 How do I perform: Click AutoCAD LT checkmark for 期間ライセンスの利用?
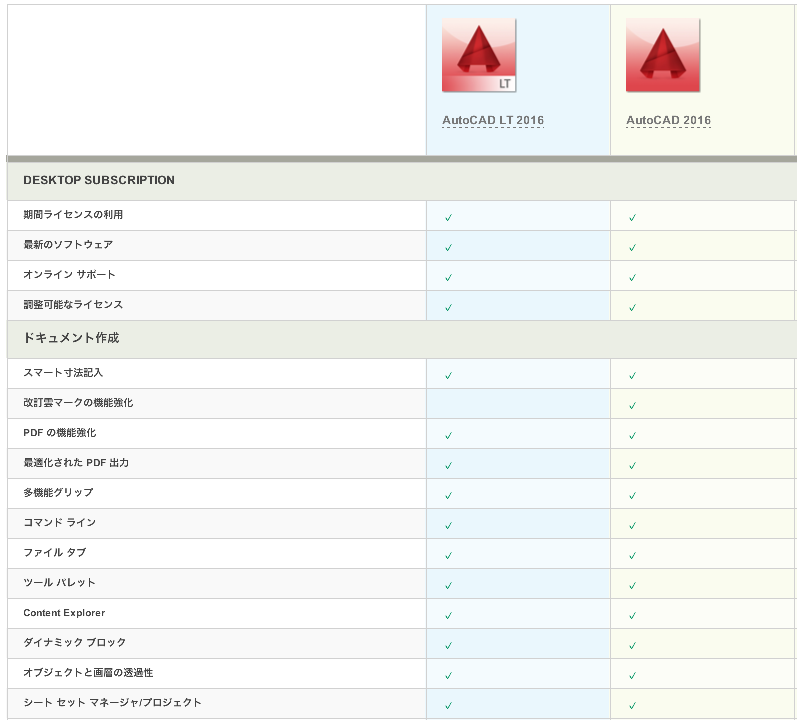point(448,218)
